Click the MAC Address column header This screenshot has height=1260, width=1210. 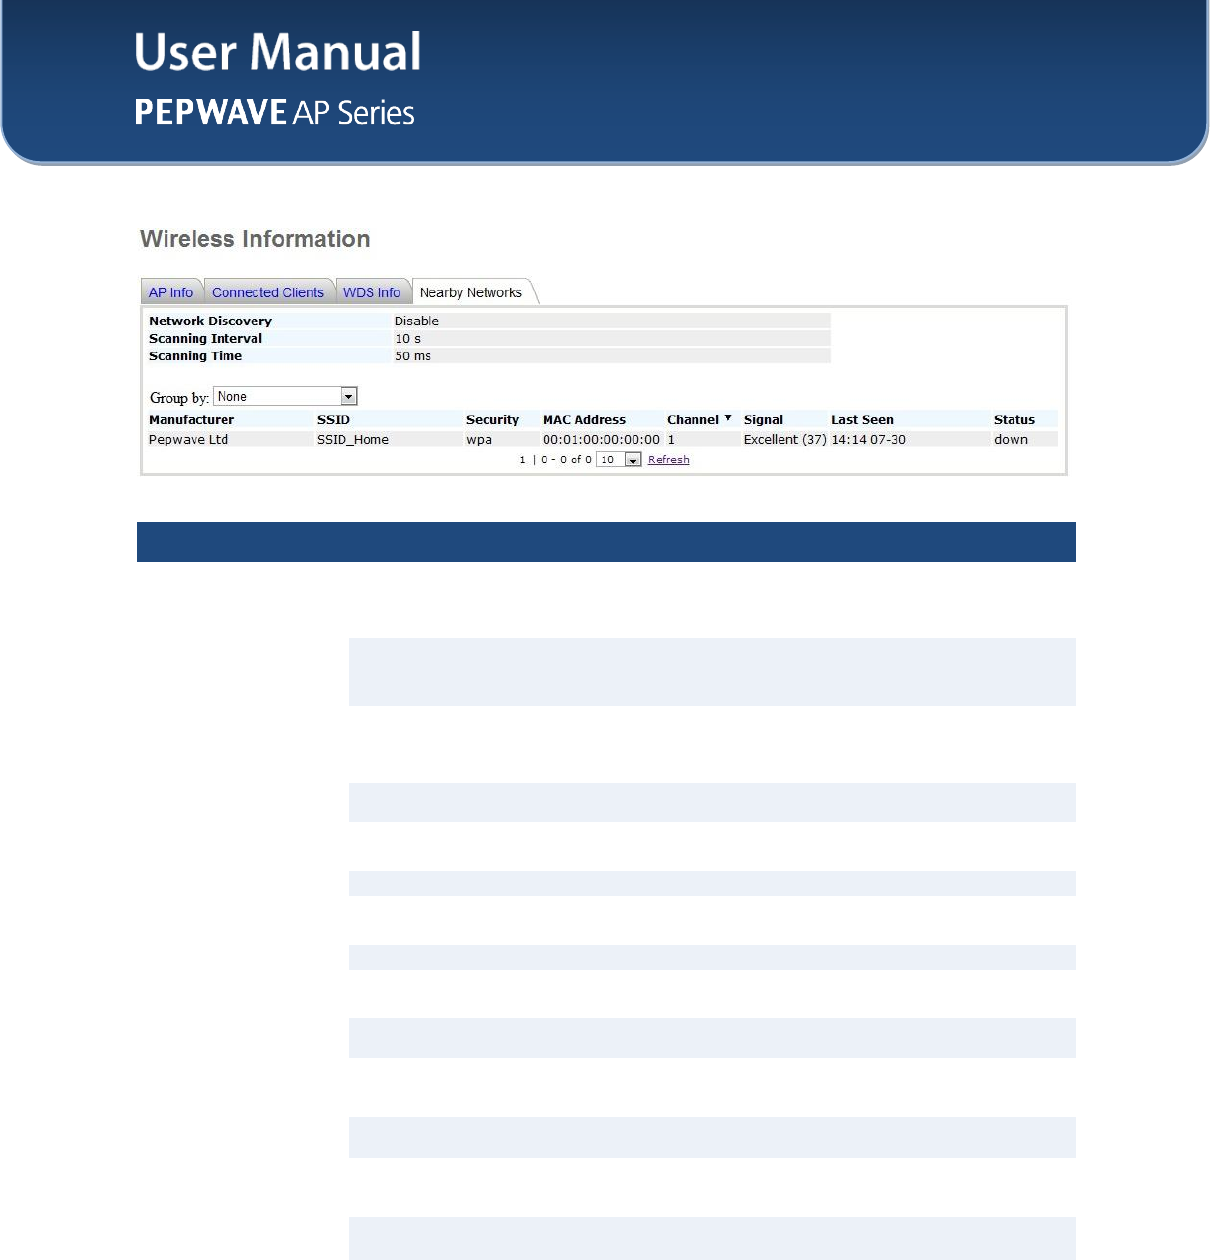[584, 420]
